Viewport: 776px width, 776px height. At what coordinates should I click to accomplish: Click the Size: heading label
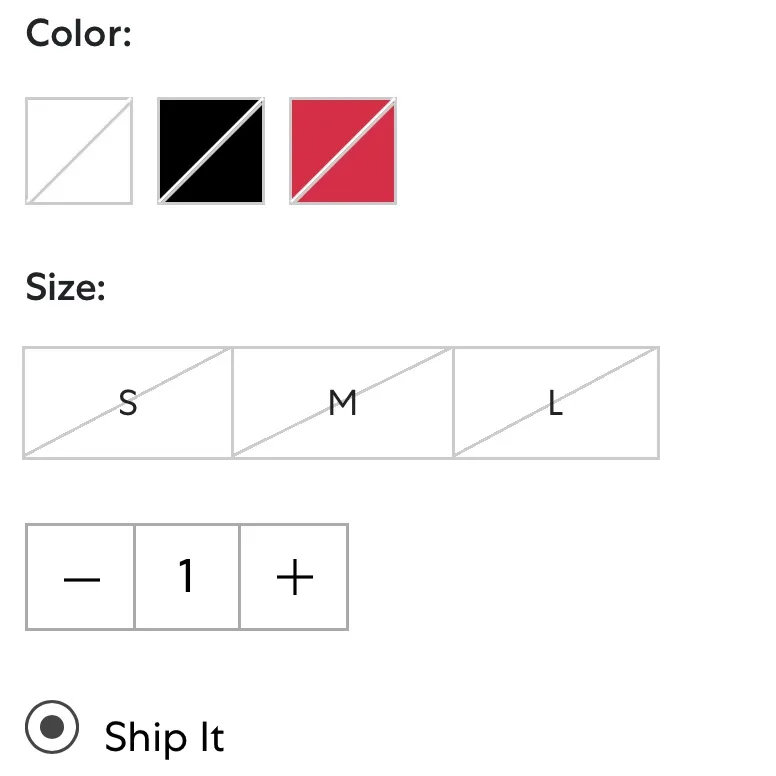point(66,288)
